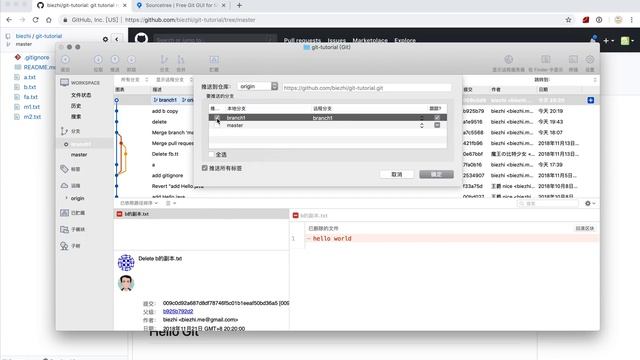640x360 pixels.
Task: Click the subtrees section icon in sidebar
Action: (64, 246)
